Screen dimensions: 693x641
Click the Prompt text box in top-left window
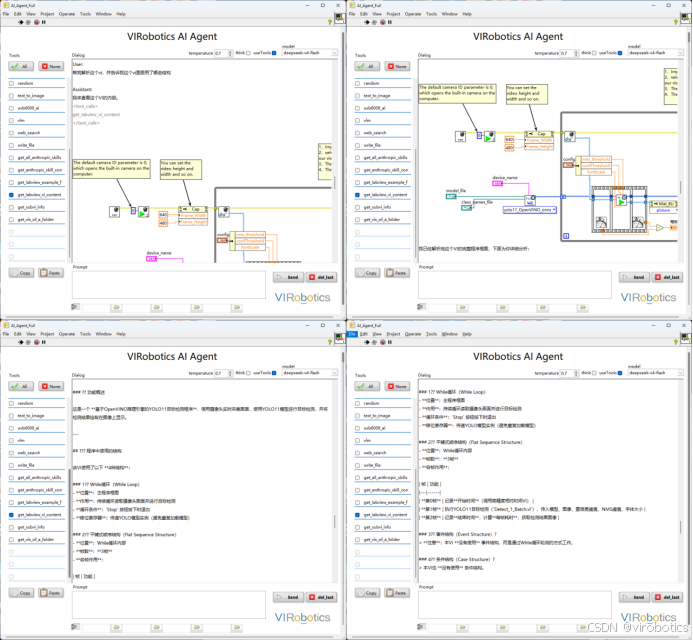[168, 285]
